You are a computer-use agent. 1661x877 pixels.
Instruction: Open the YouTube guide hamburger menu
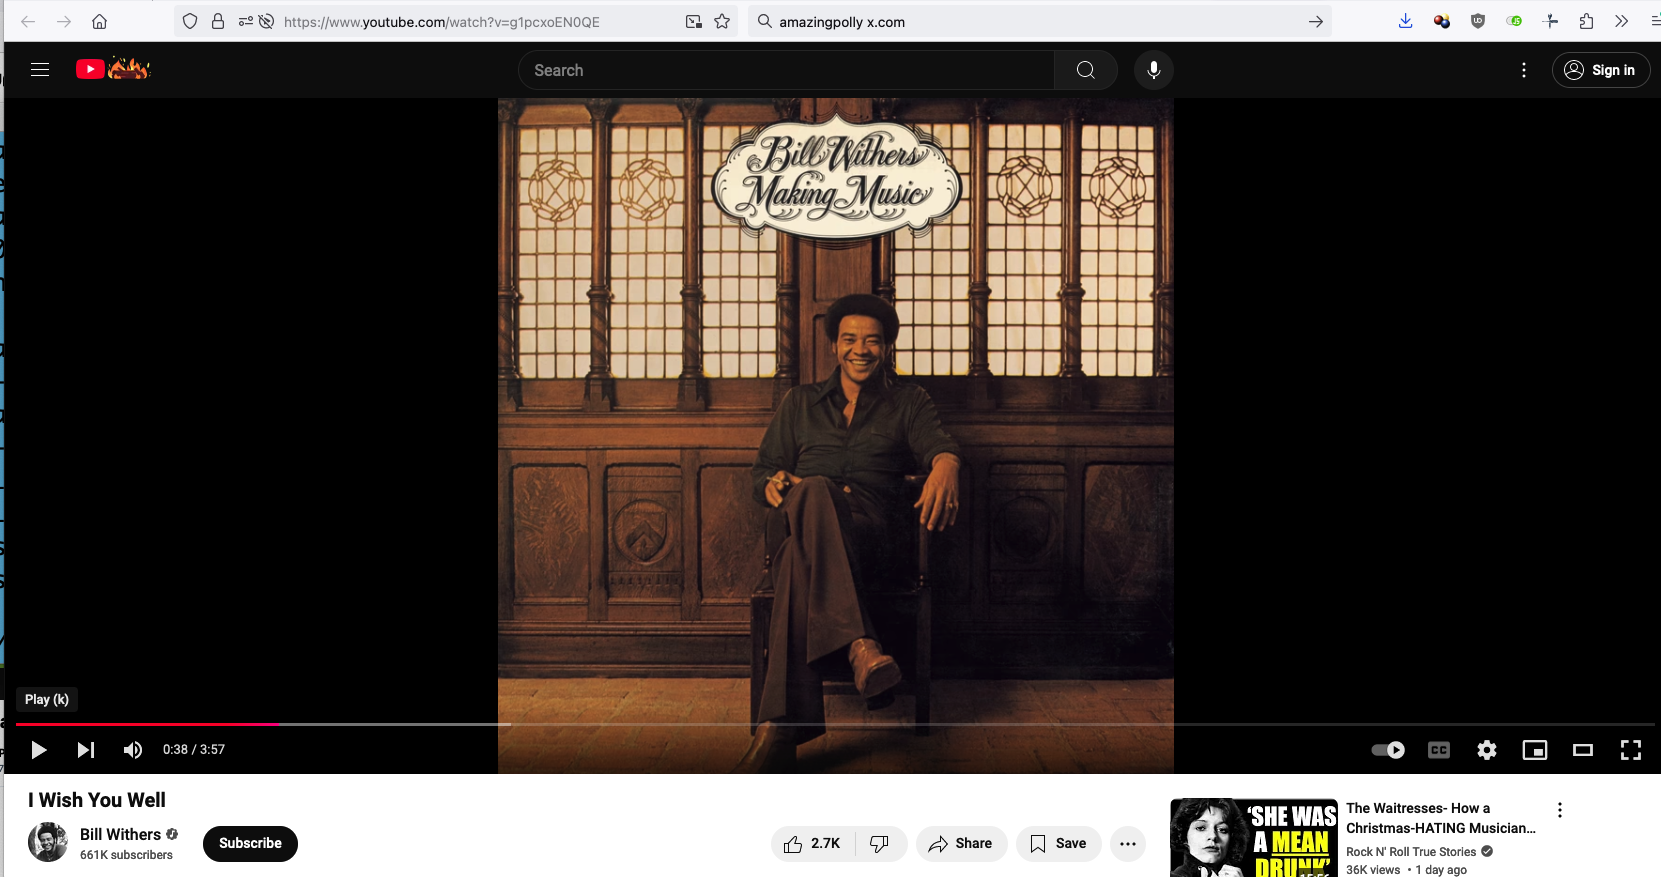40,70
